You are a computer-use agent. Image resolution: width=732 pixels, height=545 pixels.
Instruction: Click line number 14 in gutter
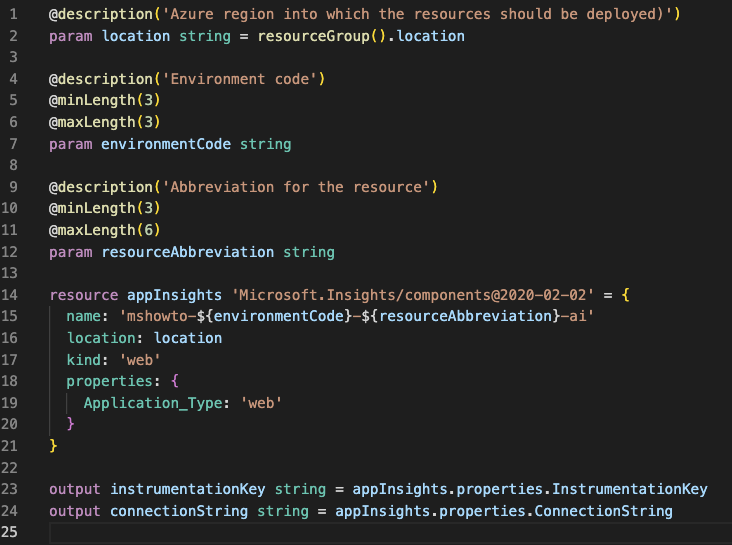(9, 295)
